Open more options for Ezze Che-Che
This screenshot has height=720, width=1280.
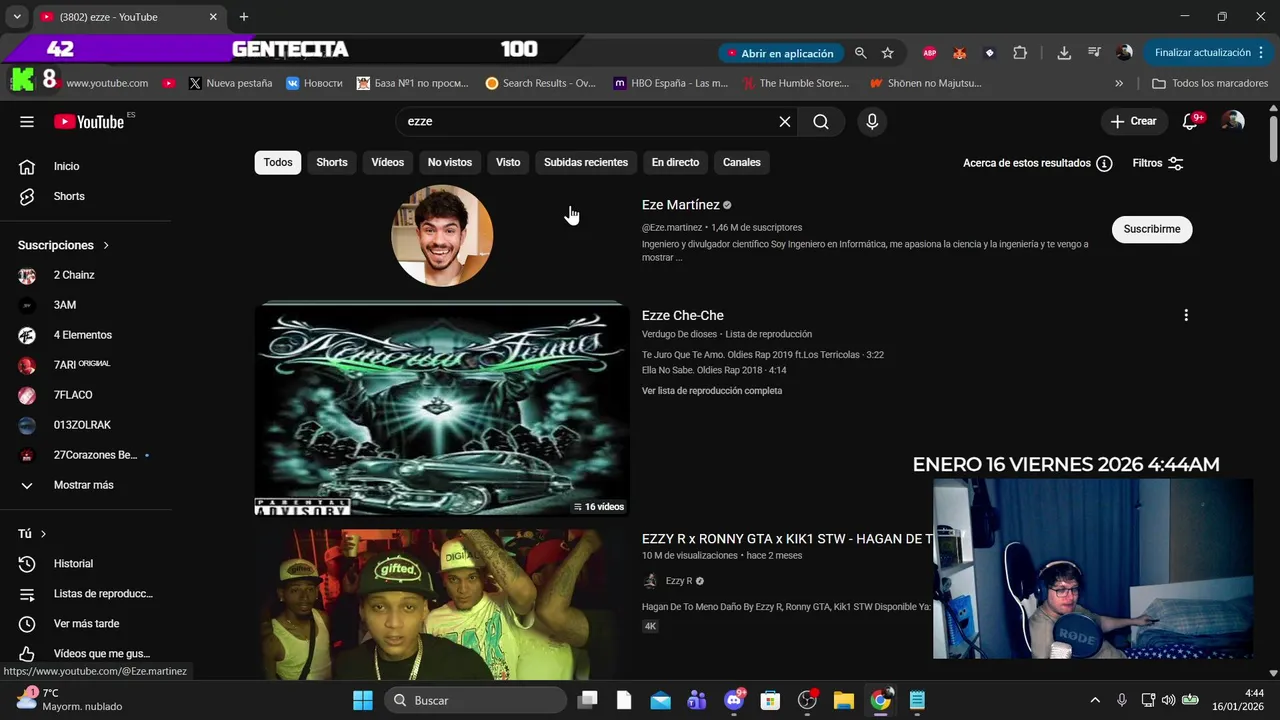(1186, 315)
